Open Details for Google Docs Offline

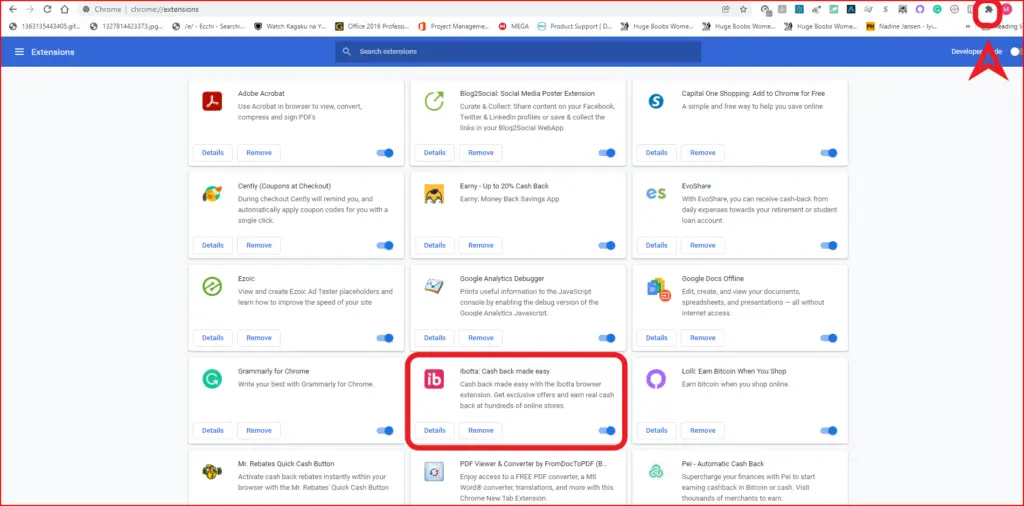(656, 338)
